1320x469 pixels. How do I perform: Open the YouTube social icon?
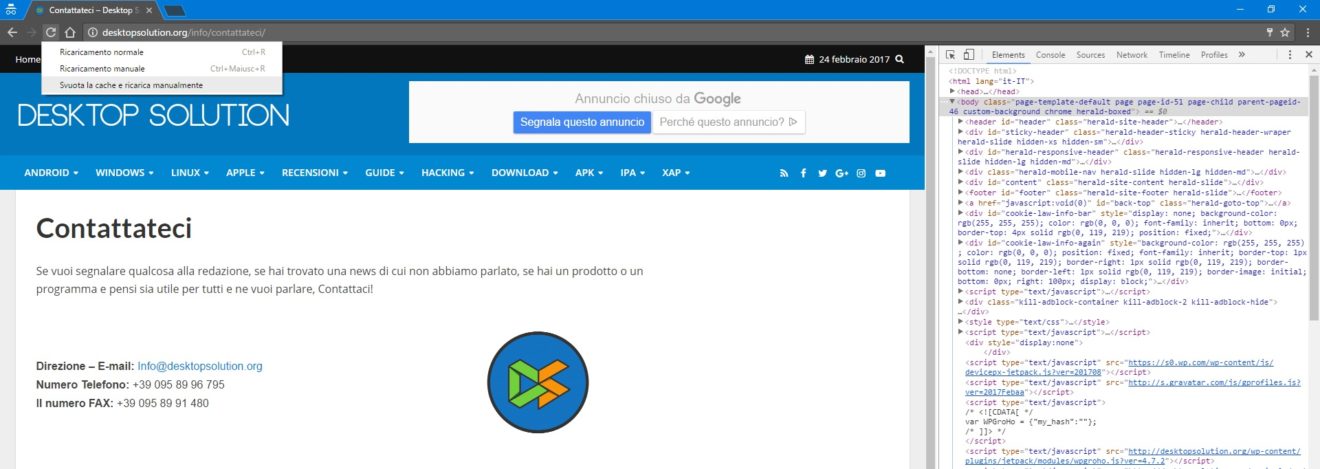(881, 173)
